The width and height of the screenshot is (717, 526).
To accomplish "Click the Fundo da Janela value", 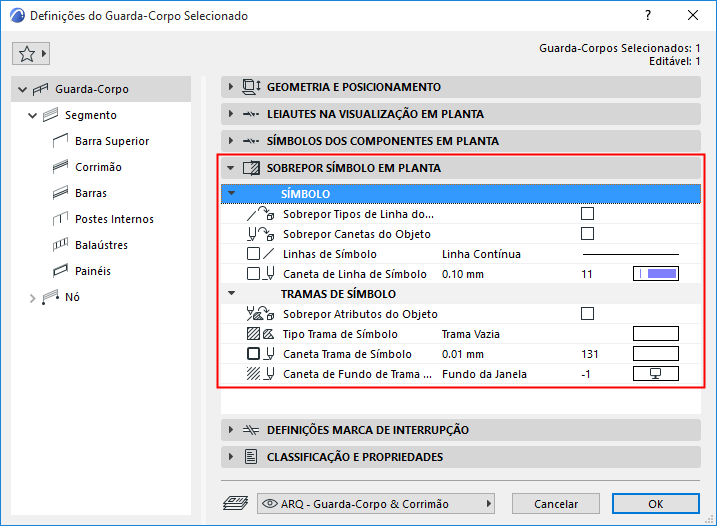I will 484,374.
